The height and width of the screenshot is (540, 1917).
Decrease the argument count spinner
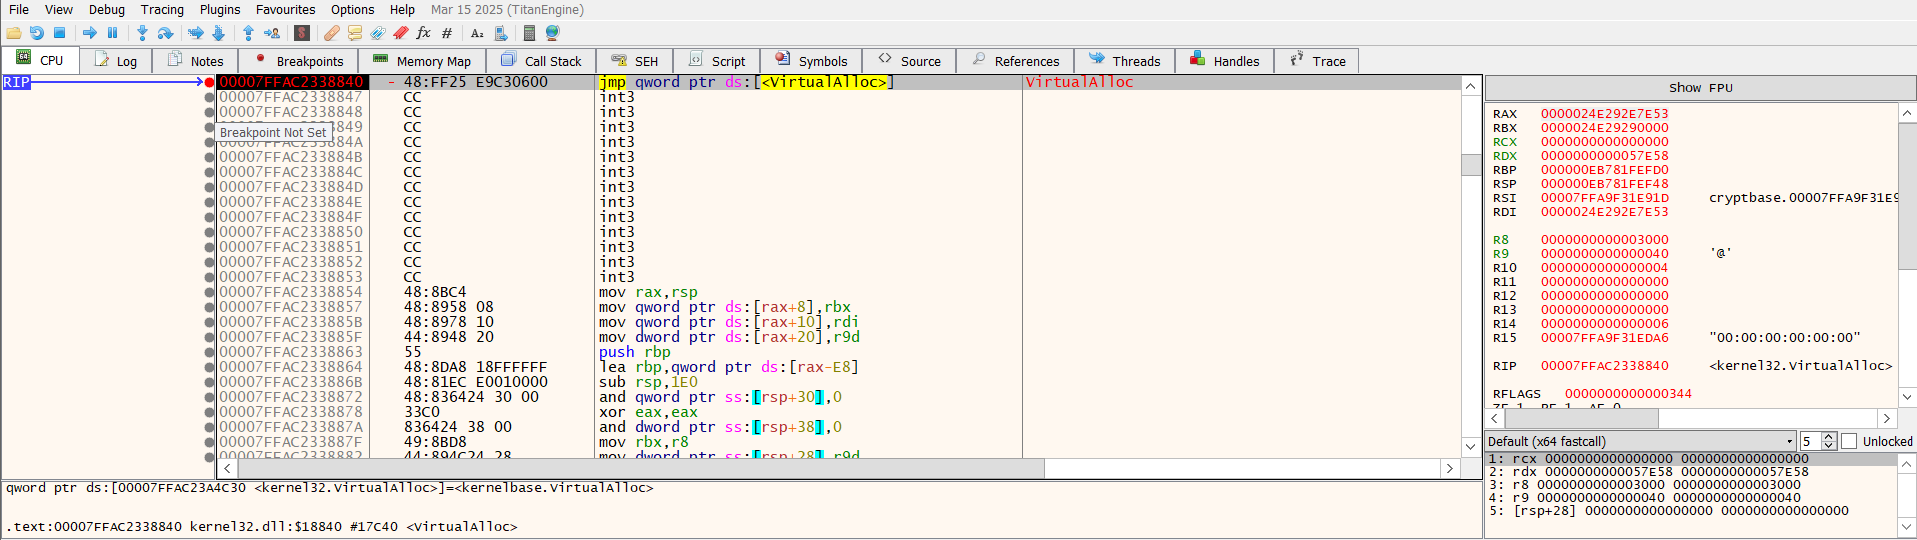tap(1829, 445)
